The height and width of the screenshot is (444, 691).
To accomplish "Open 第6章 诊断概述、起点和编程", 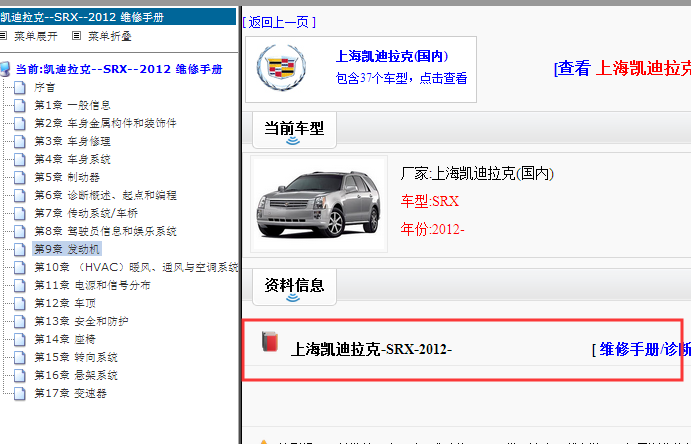I will click(105, 196).
